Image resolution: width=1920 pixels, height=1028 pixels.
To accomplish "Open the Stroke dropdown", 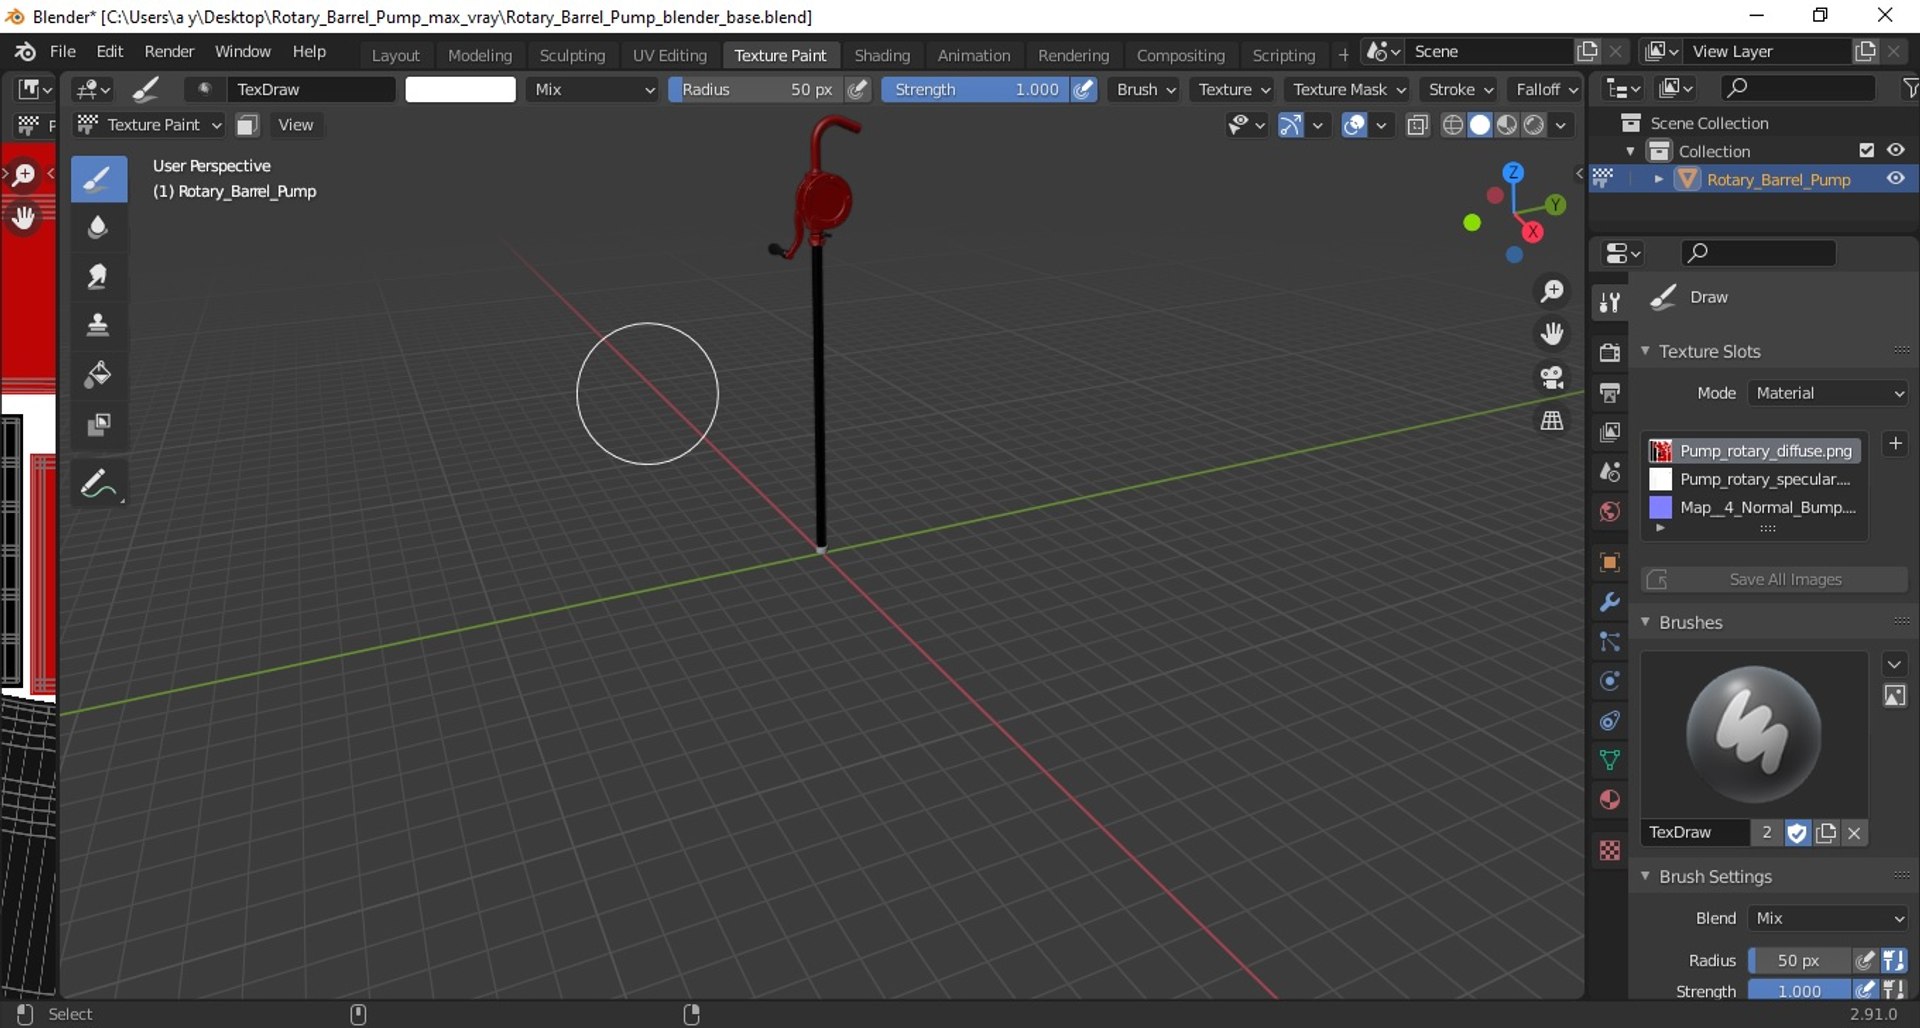I will 1460,89.
